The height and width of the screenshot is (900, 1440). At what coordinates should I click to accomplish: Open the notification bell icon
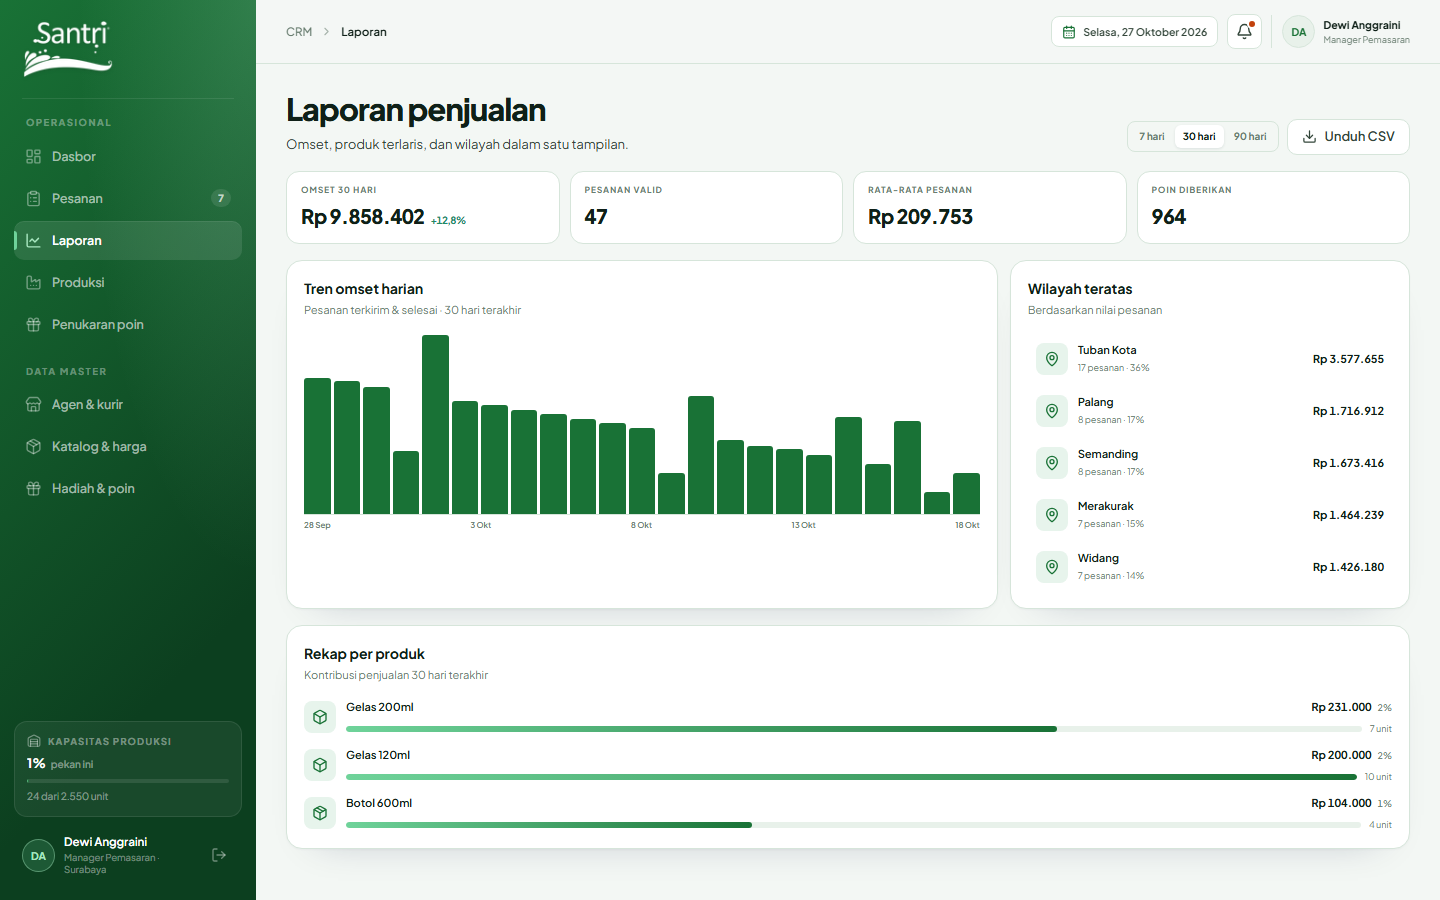tap(1244, 32)
